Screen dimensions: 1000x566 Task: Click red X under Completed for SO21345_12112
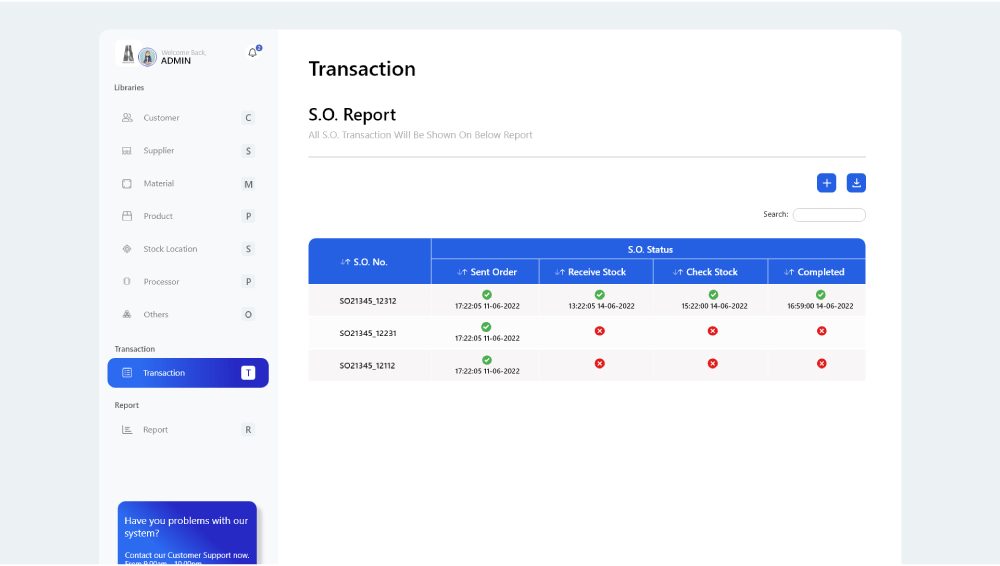(821, 364)
